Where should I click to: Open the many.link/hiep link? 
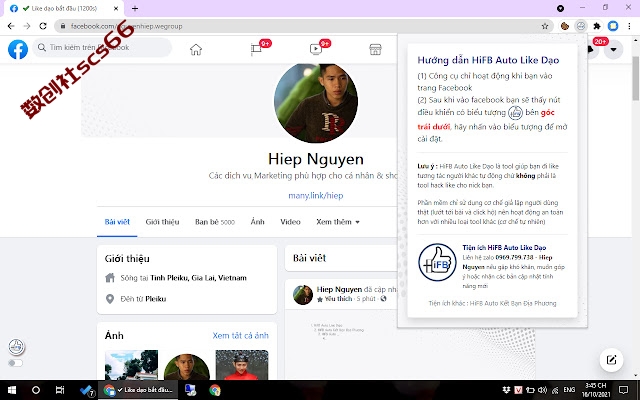click(316, 196)
